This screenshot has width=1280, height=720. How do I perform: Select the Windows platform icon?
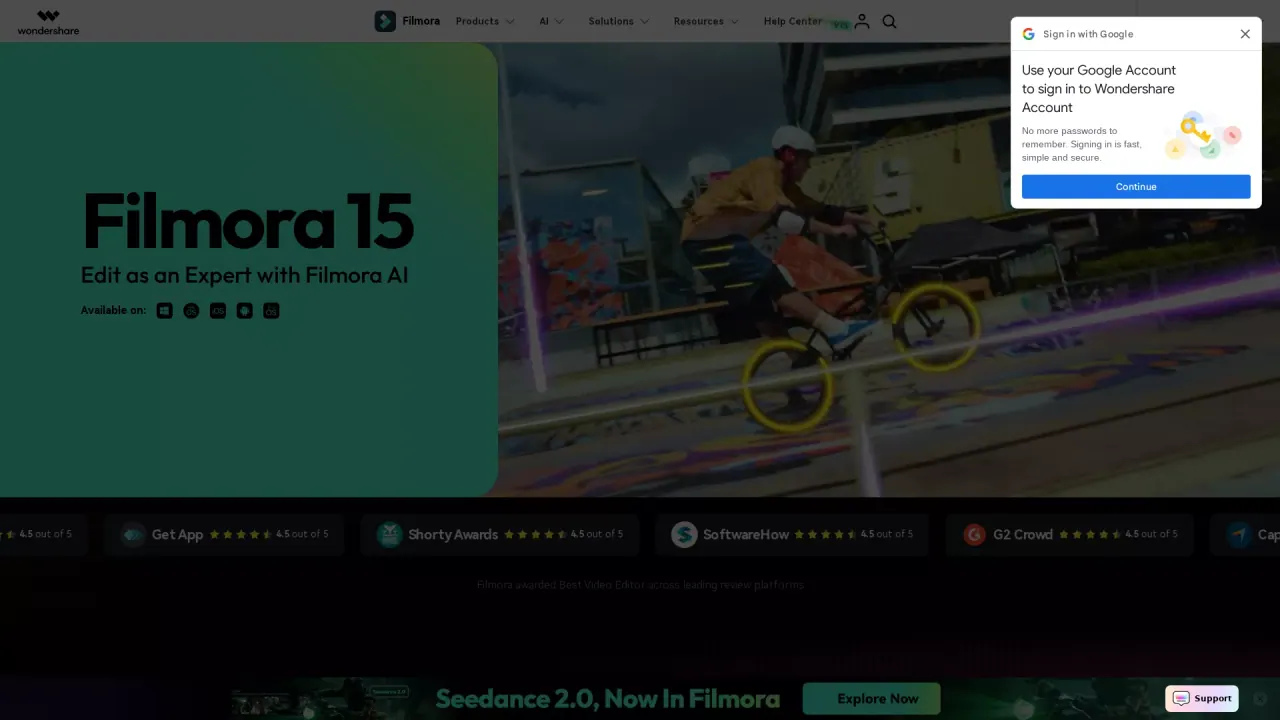(x=165, y=311)
